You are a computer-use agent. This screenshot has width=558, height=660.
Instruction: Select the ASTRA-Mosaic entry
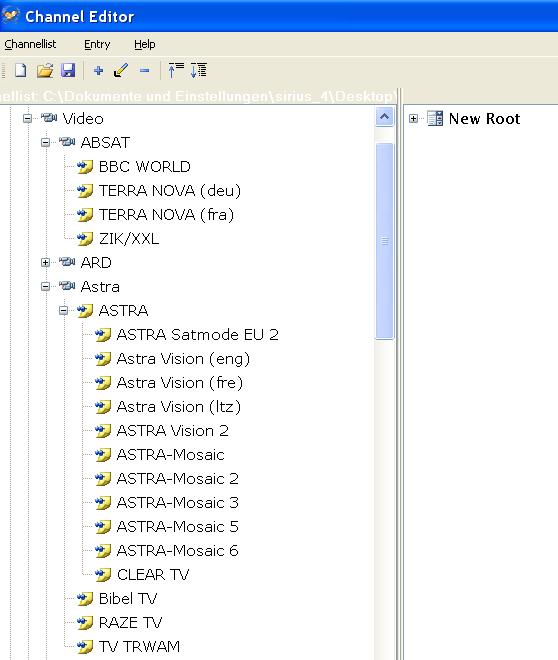pos(170,455)
